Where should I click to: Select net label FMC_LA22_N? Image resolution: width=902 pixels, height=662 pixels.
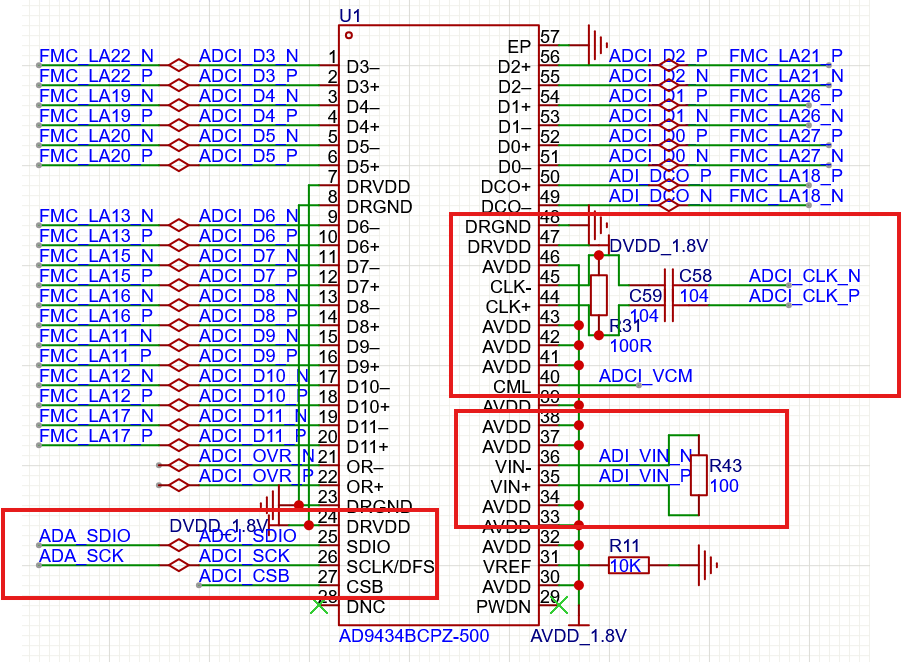[96, 56]
